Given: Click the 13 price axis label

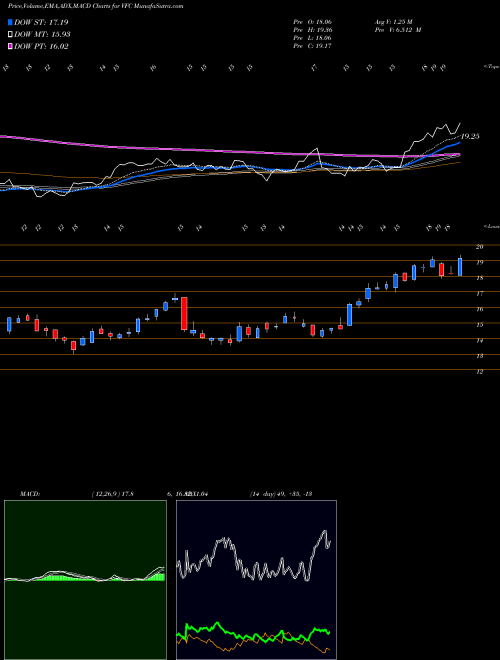Looking at the screenshot, I should pos(479,356).
